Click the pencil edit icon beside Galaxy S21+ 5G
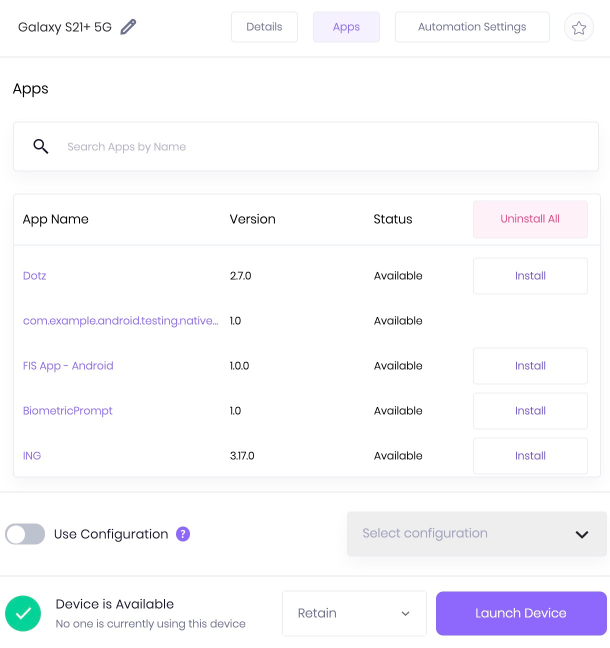Image resolution: width=610 pixels, height=648 pixels. click(128, 27)
